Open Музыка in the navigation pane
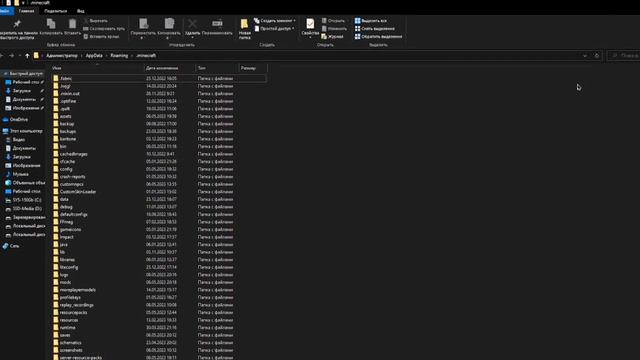The width and height of the screenshot is (640, 360). 17,174
